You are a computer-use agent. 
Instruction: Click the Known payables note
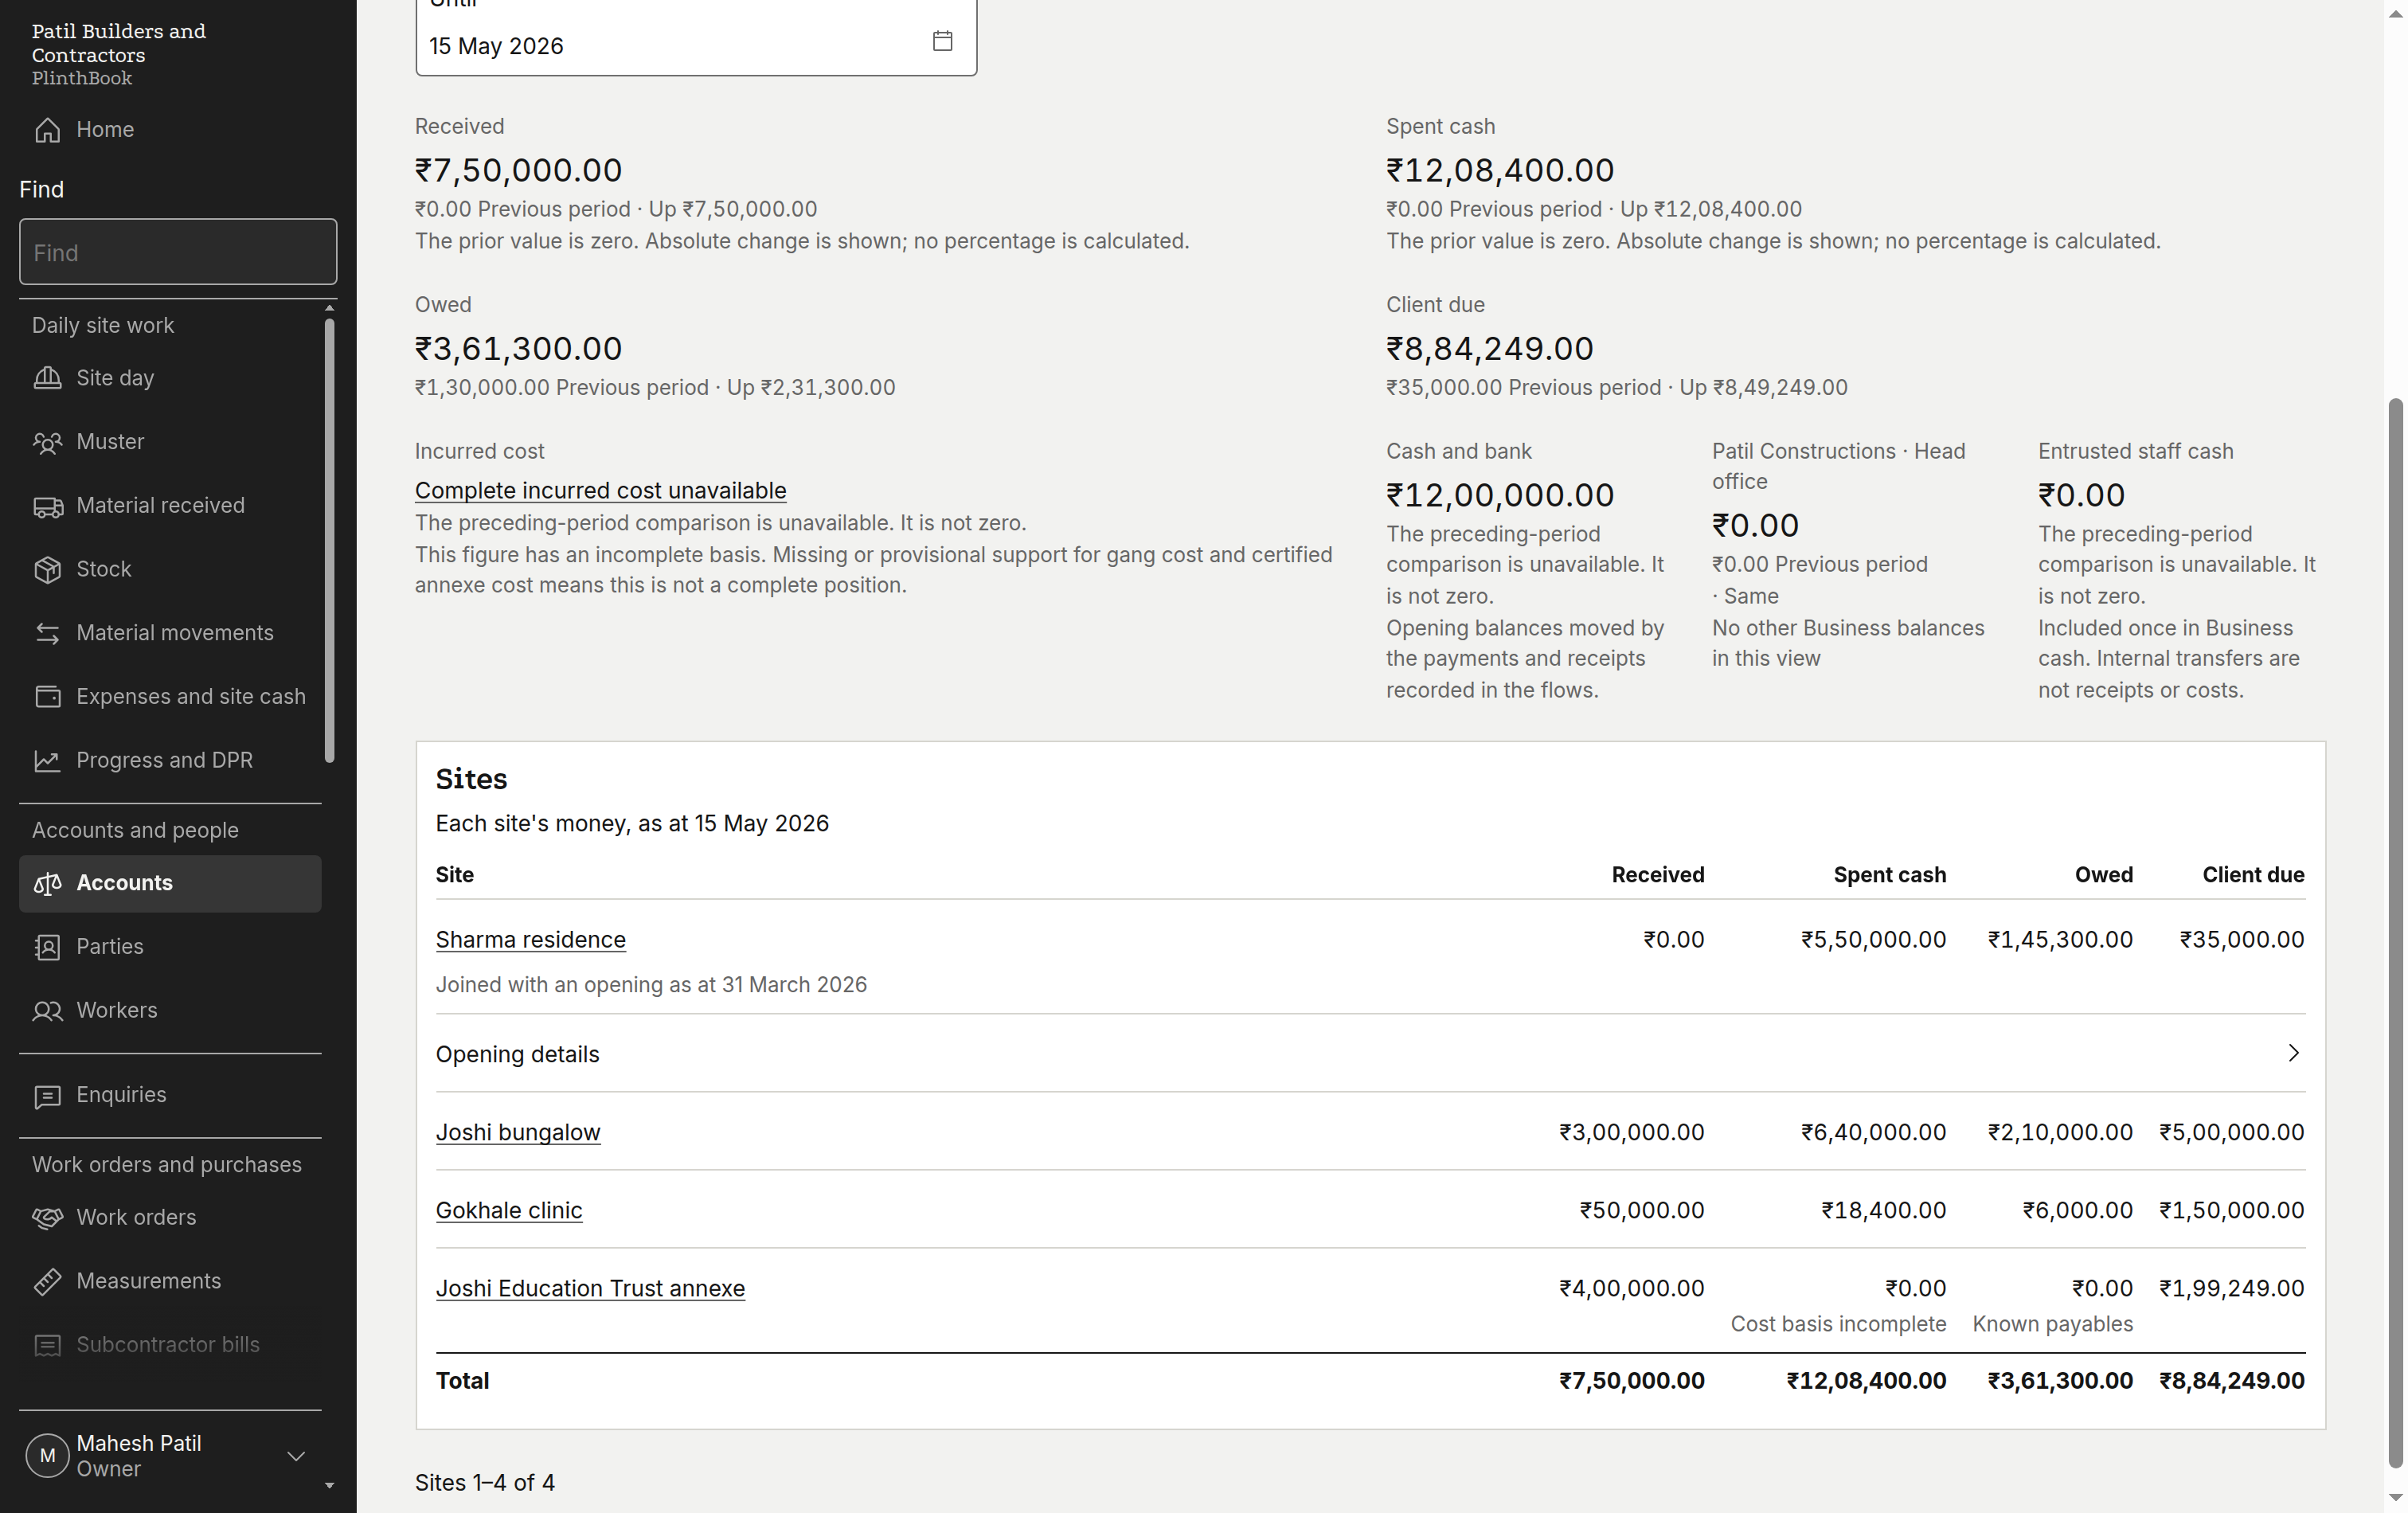[x=2052, y=1325]
